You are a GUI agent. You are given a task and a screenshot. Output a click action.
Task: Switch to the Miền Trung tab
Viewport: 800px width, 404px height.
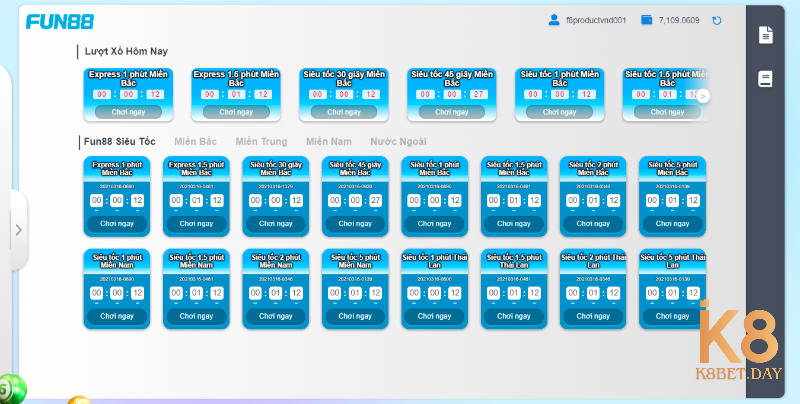click(x=259, y=142)
